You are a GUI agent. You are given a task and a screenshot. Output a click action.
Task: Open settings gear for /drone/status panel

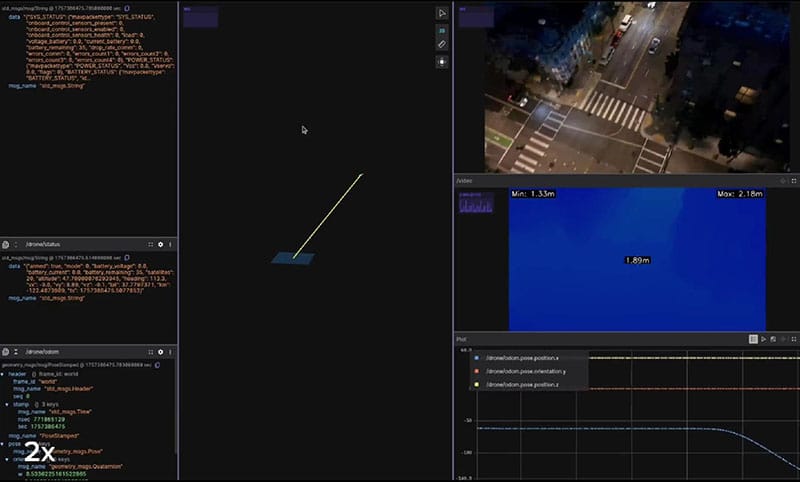(160, 244)
